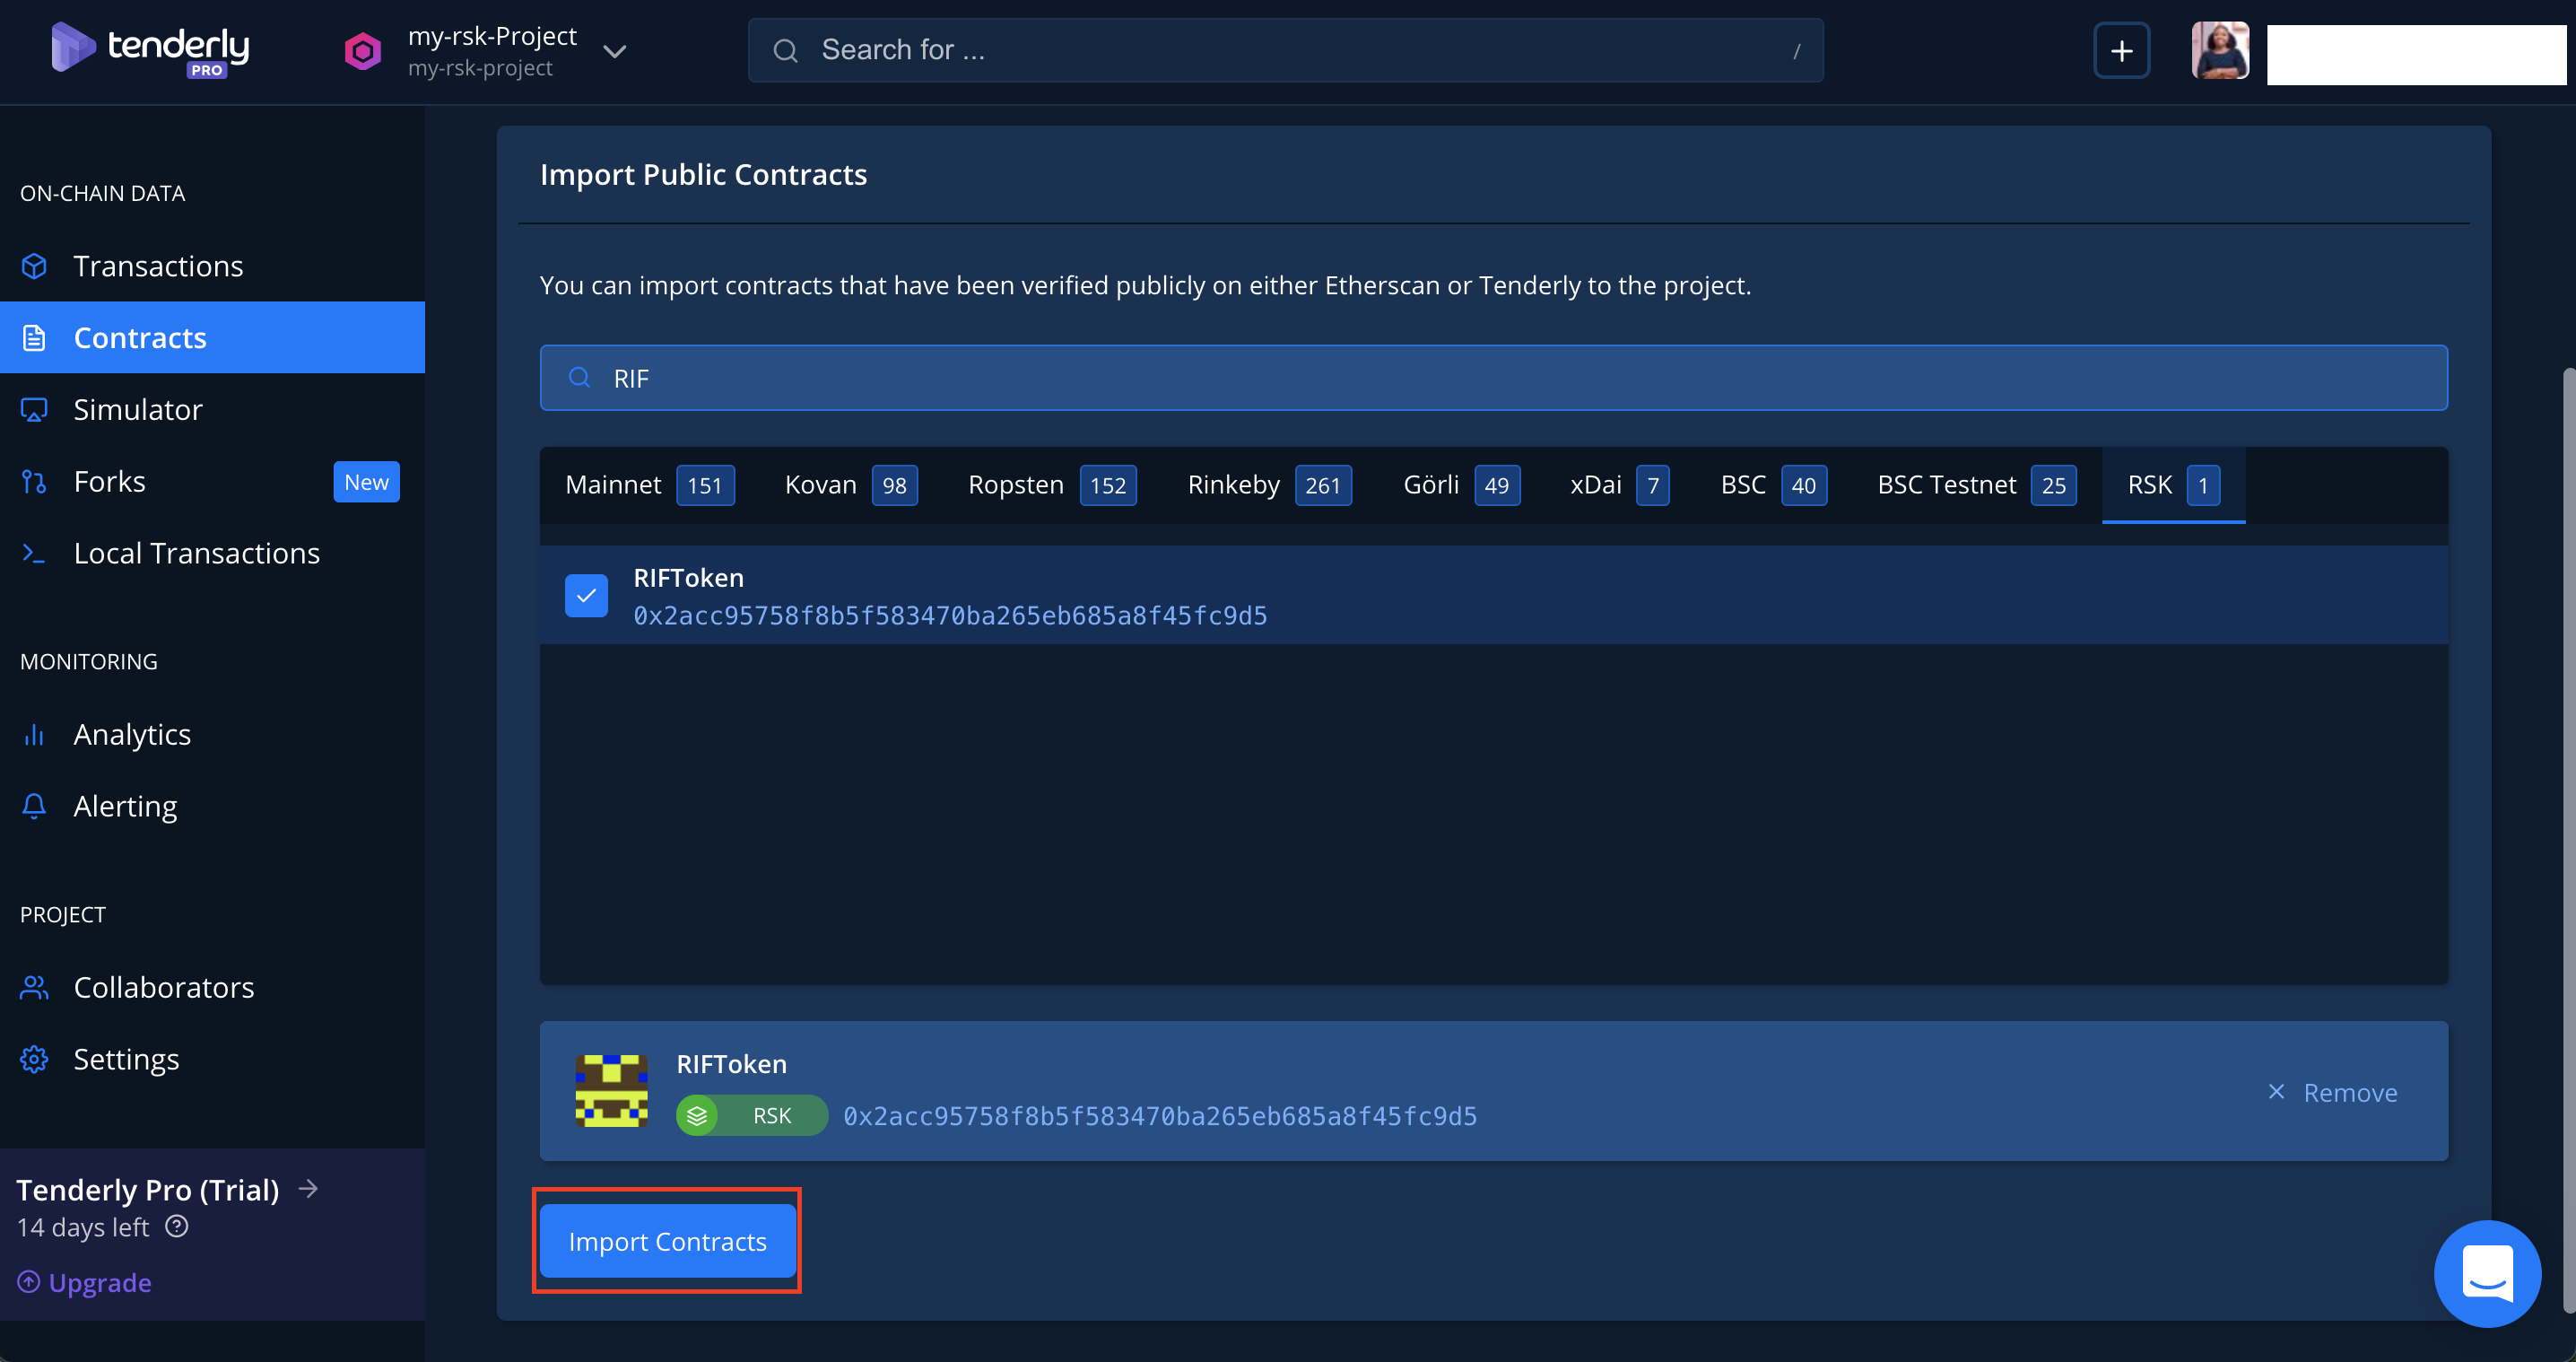
Task: Expand the my-rsk-Project dropdown chevron
Action: pos(614,51)
